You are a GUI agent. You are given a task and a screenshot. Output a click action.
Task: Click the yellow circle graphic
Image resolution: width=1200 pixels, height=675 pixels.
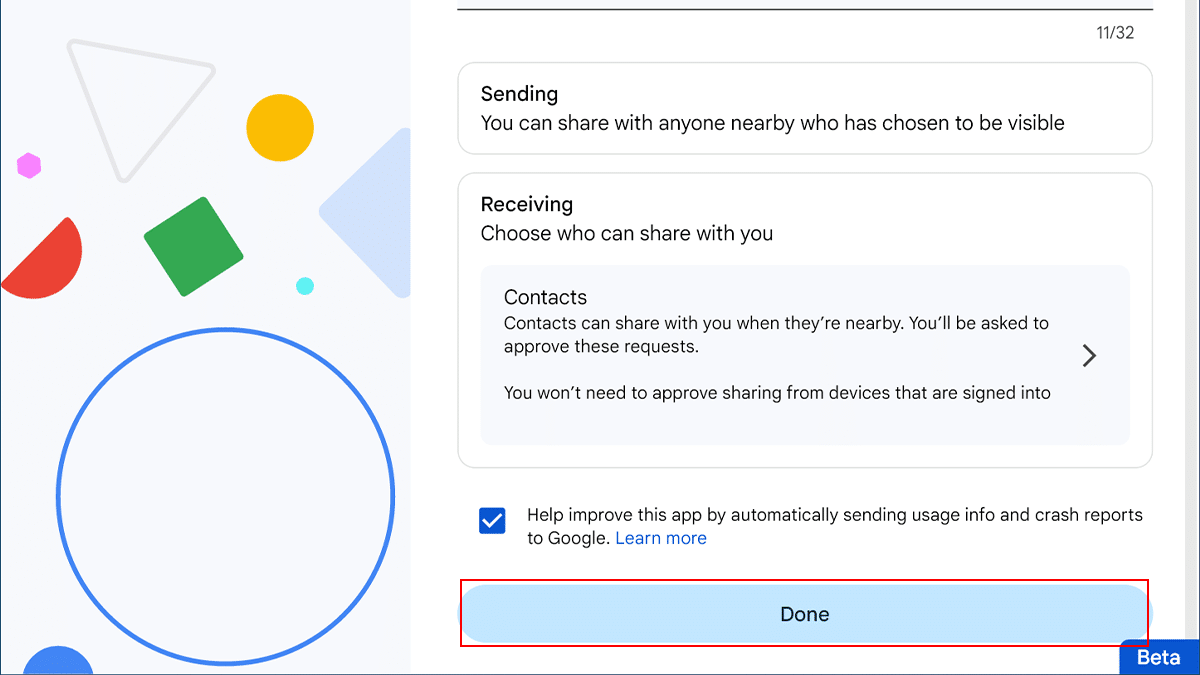pos(280,128)
